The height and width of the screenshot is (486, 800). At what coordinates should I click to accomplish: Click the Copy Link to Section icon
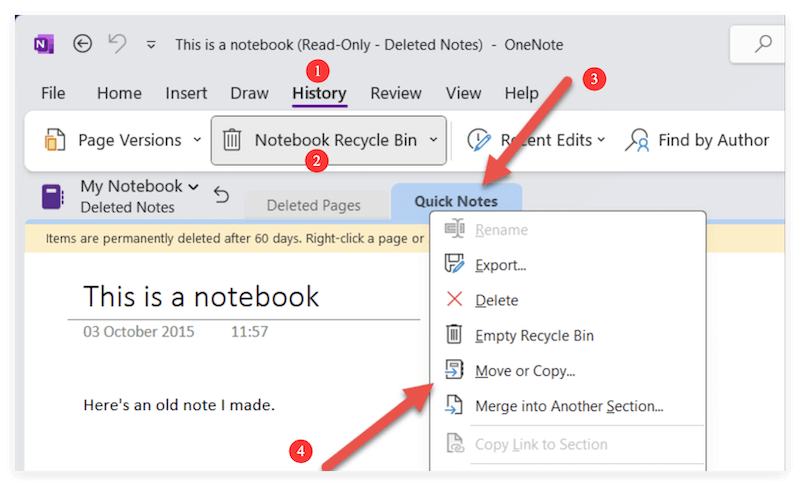pyautogui.click(x=455, y=443)
